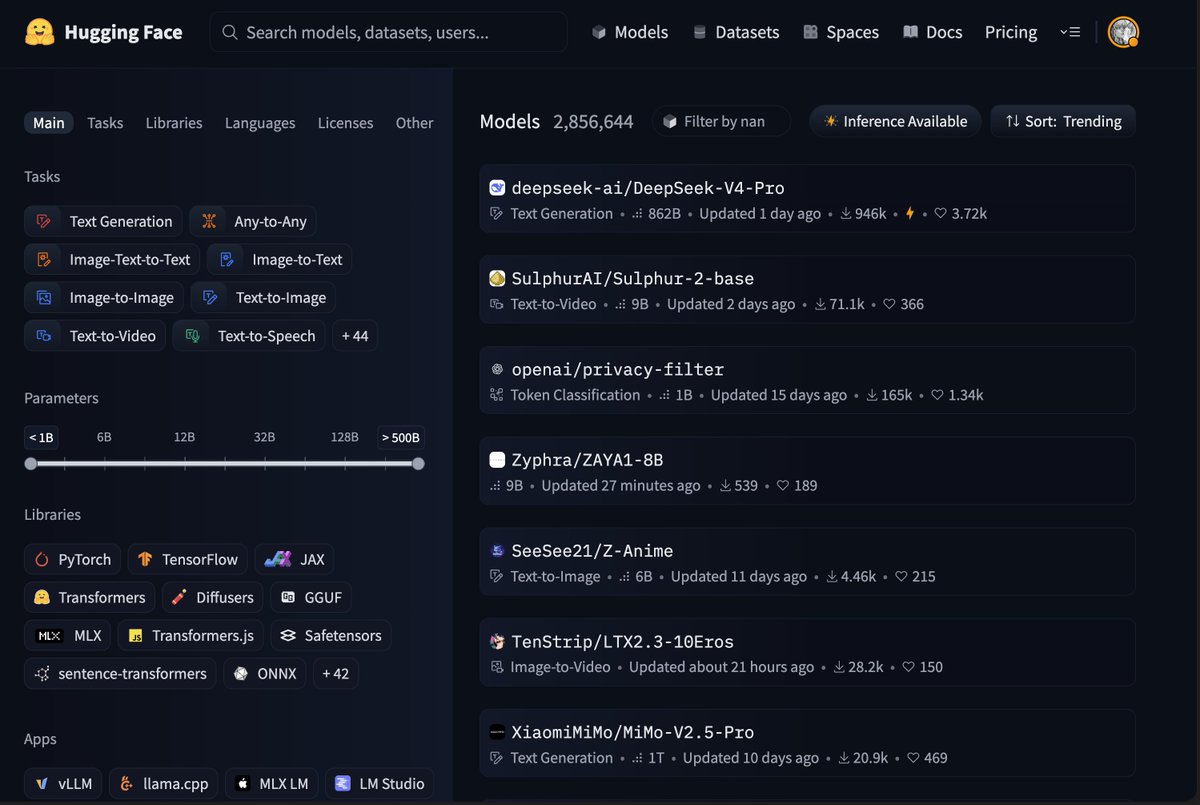Click the Filter by name field
Screen dimensions: 1200x805
coord(721,121)
